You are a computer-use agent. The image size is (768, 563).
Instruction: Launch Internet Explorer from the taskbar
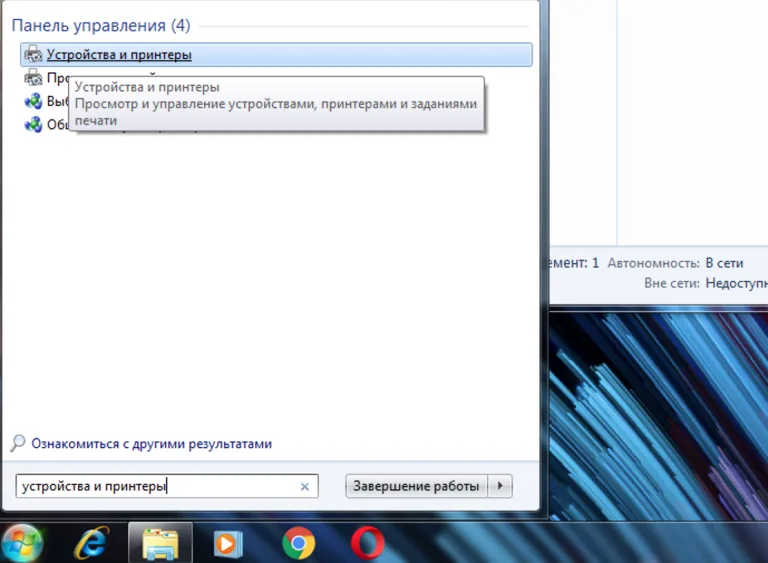(x=92, y=543)
